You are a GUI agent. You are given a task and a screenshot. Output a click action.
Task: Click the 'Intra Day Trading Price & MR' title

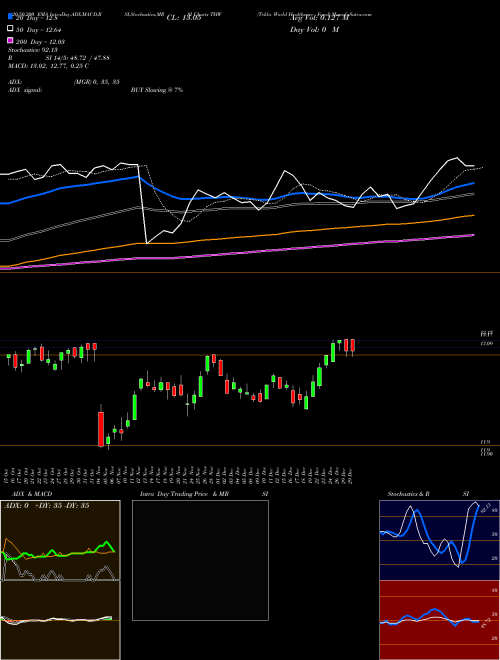coord(184,494)
